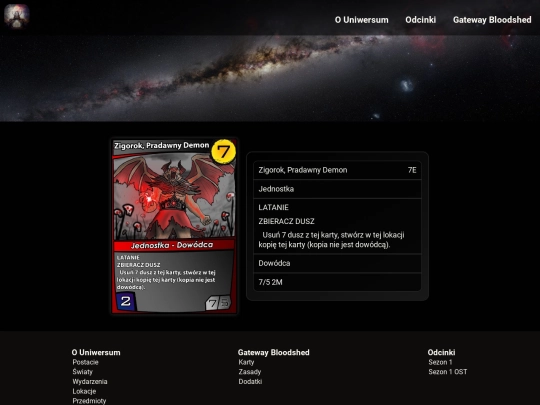Viewport: 540px width, 405px height.
Task: Open the Gateway Bloodshed header menu
Action: click(492, 20)
